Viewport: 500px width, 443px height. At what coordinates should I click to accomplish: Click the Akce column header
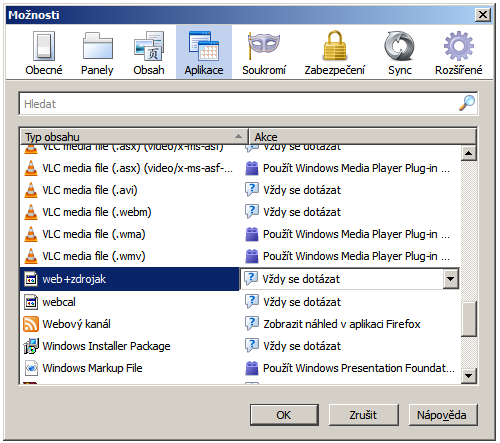(x=363, y=137)
